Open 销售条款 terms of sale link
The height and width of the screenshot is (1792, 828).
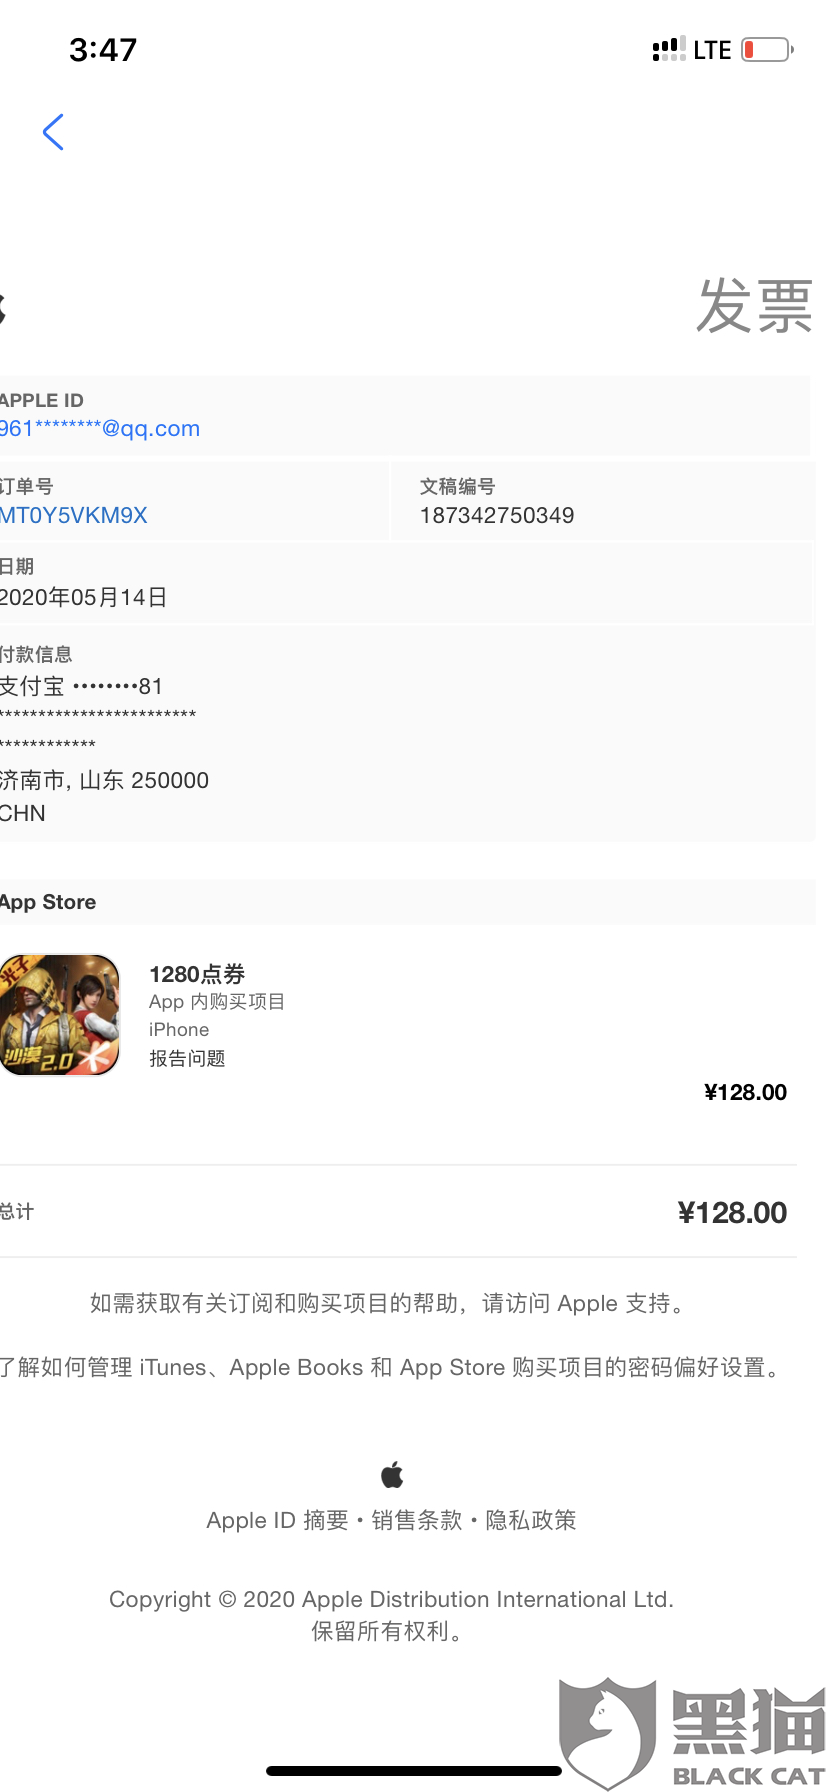click(417, 1521)
